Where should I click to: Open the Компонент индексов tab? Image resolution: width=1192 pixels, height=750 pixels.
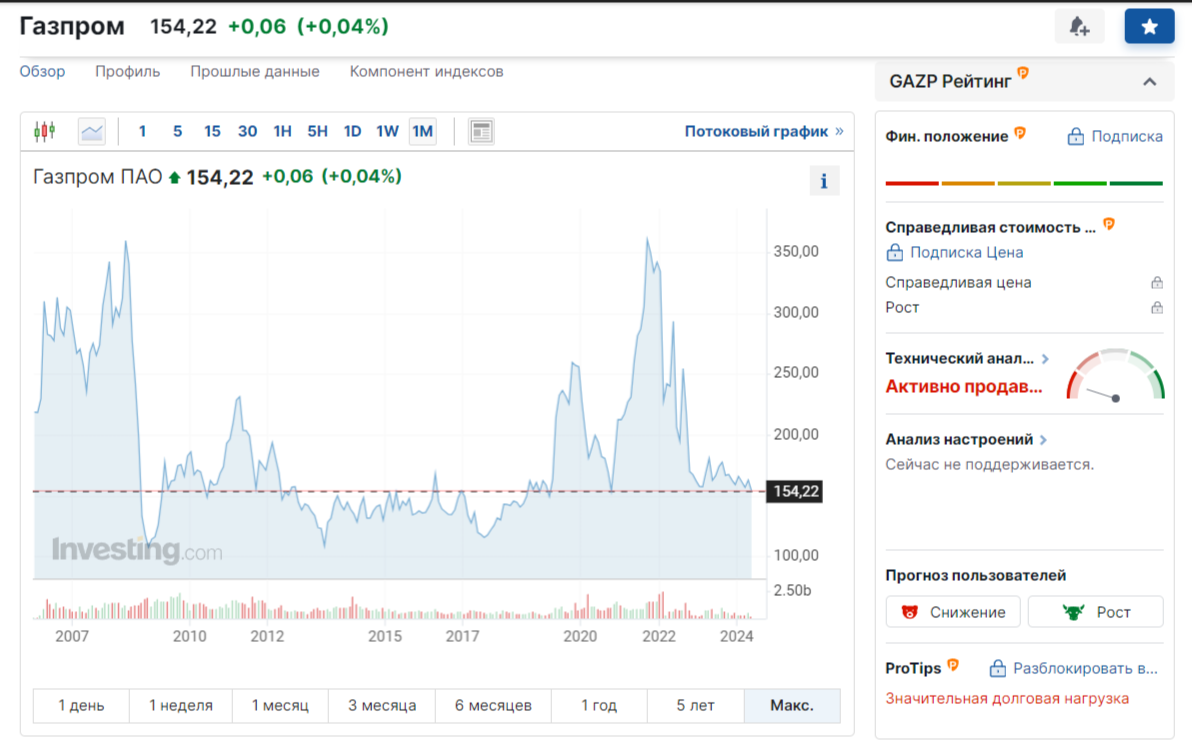[x=426, y=71]
